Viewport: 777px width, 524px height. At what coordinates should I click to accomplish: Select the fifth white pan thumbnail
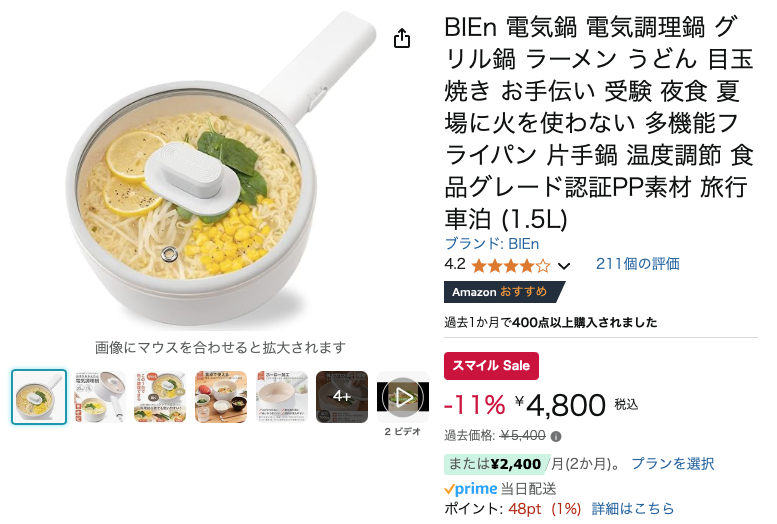pyautogui.click(x=281, y=397)
